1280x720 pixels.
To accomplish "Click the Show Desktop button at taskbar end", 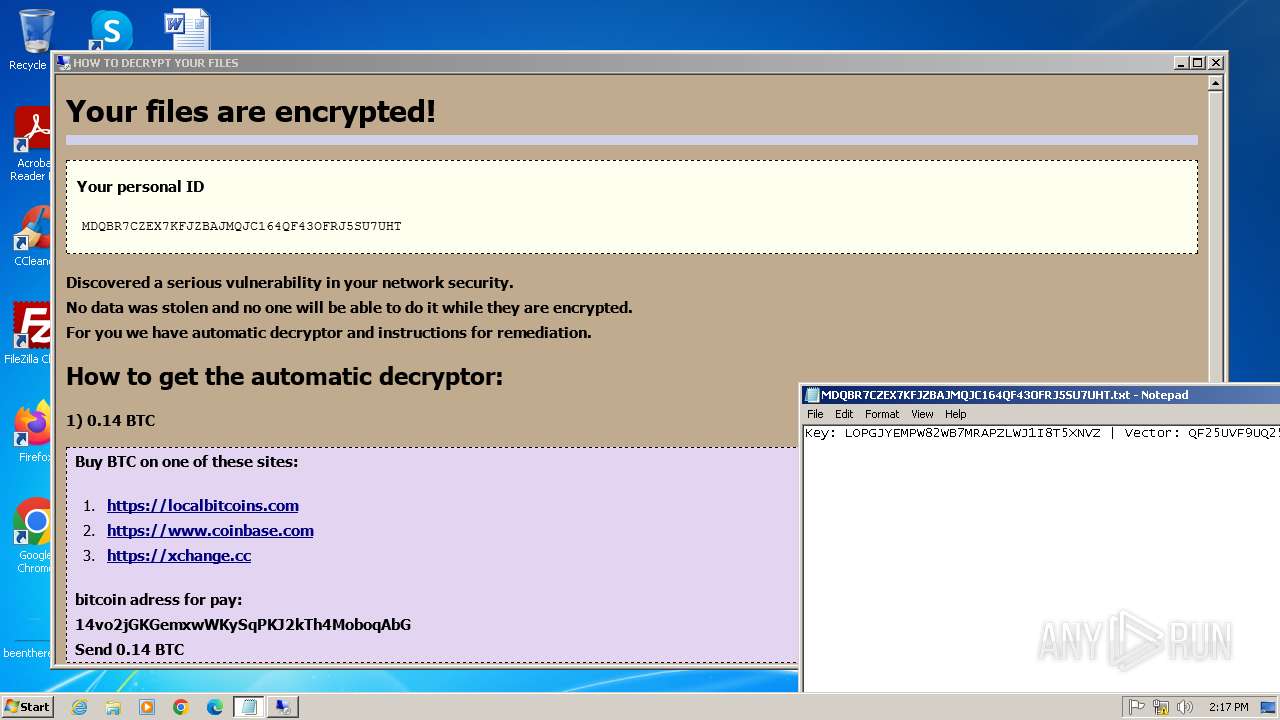I will pyautogui.click(x=1268, y=707).
